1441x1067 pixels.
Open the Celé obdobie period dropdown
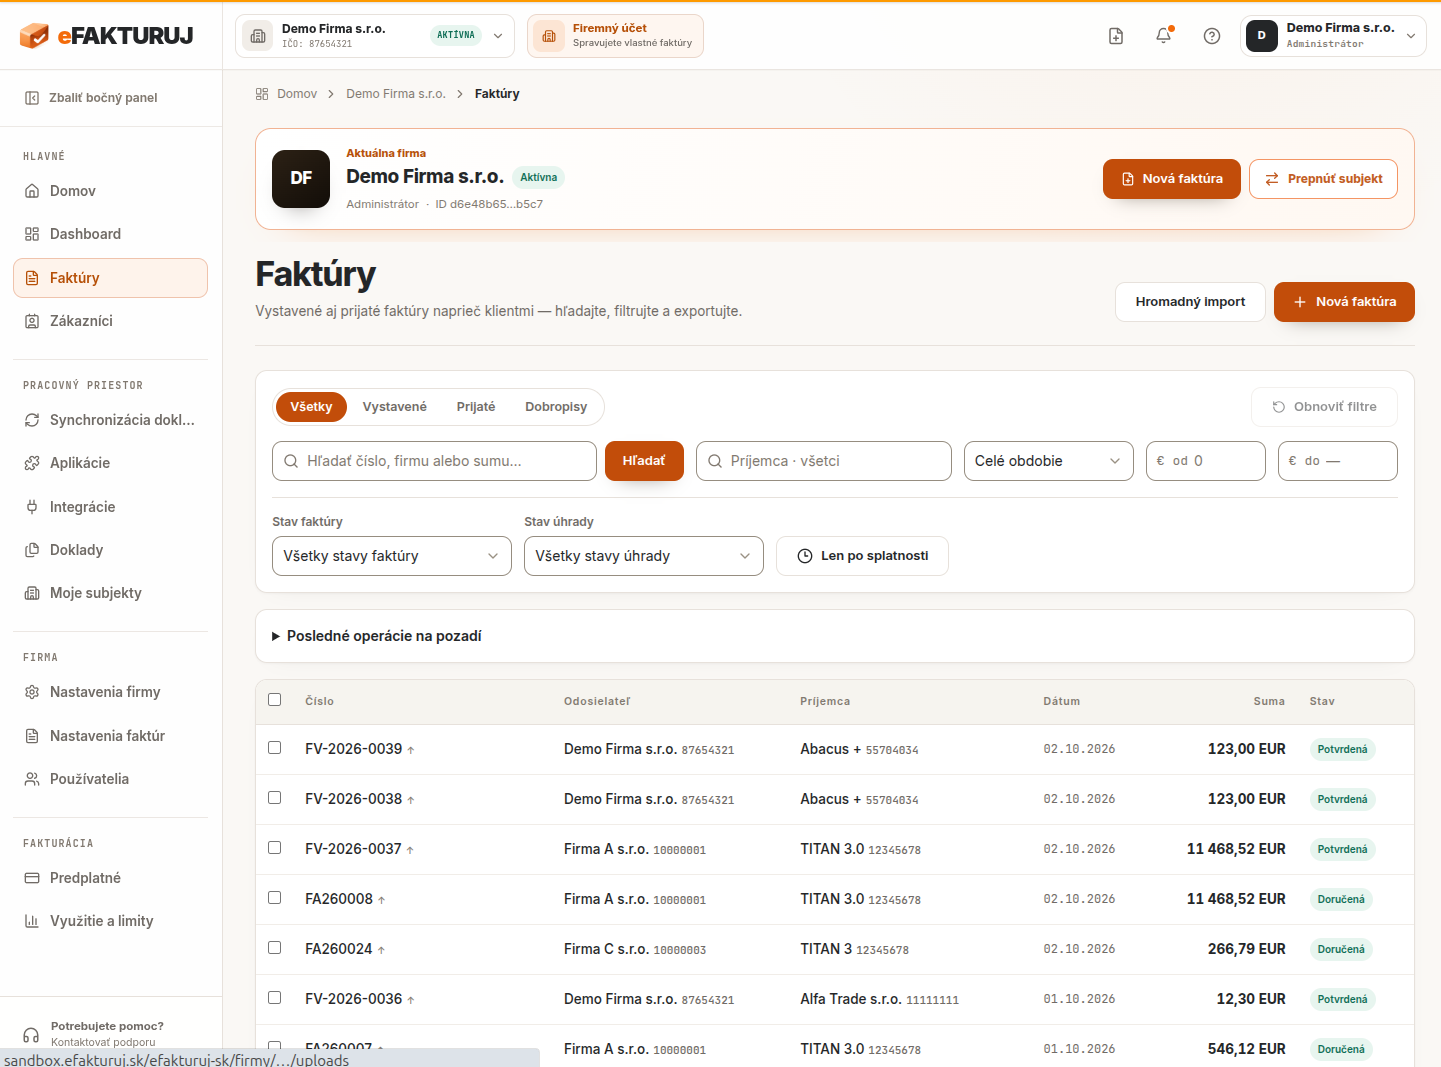pos(1048,461)
